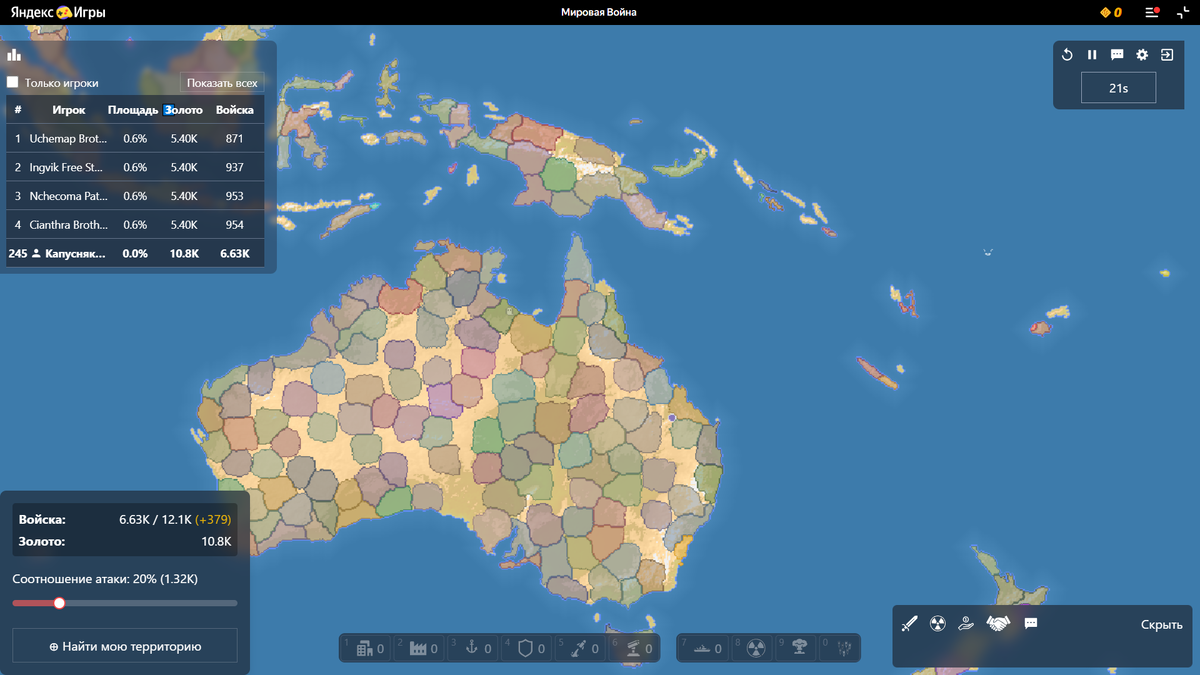Select the Cianthra Broth... player row
The width and height of the screenshot is (1200, 675).
(x=135, y=225)
